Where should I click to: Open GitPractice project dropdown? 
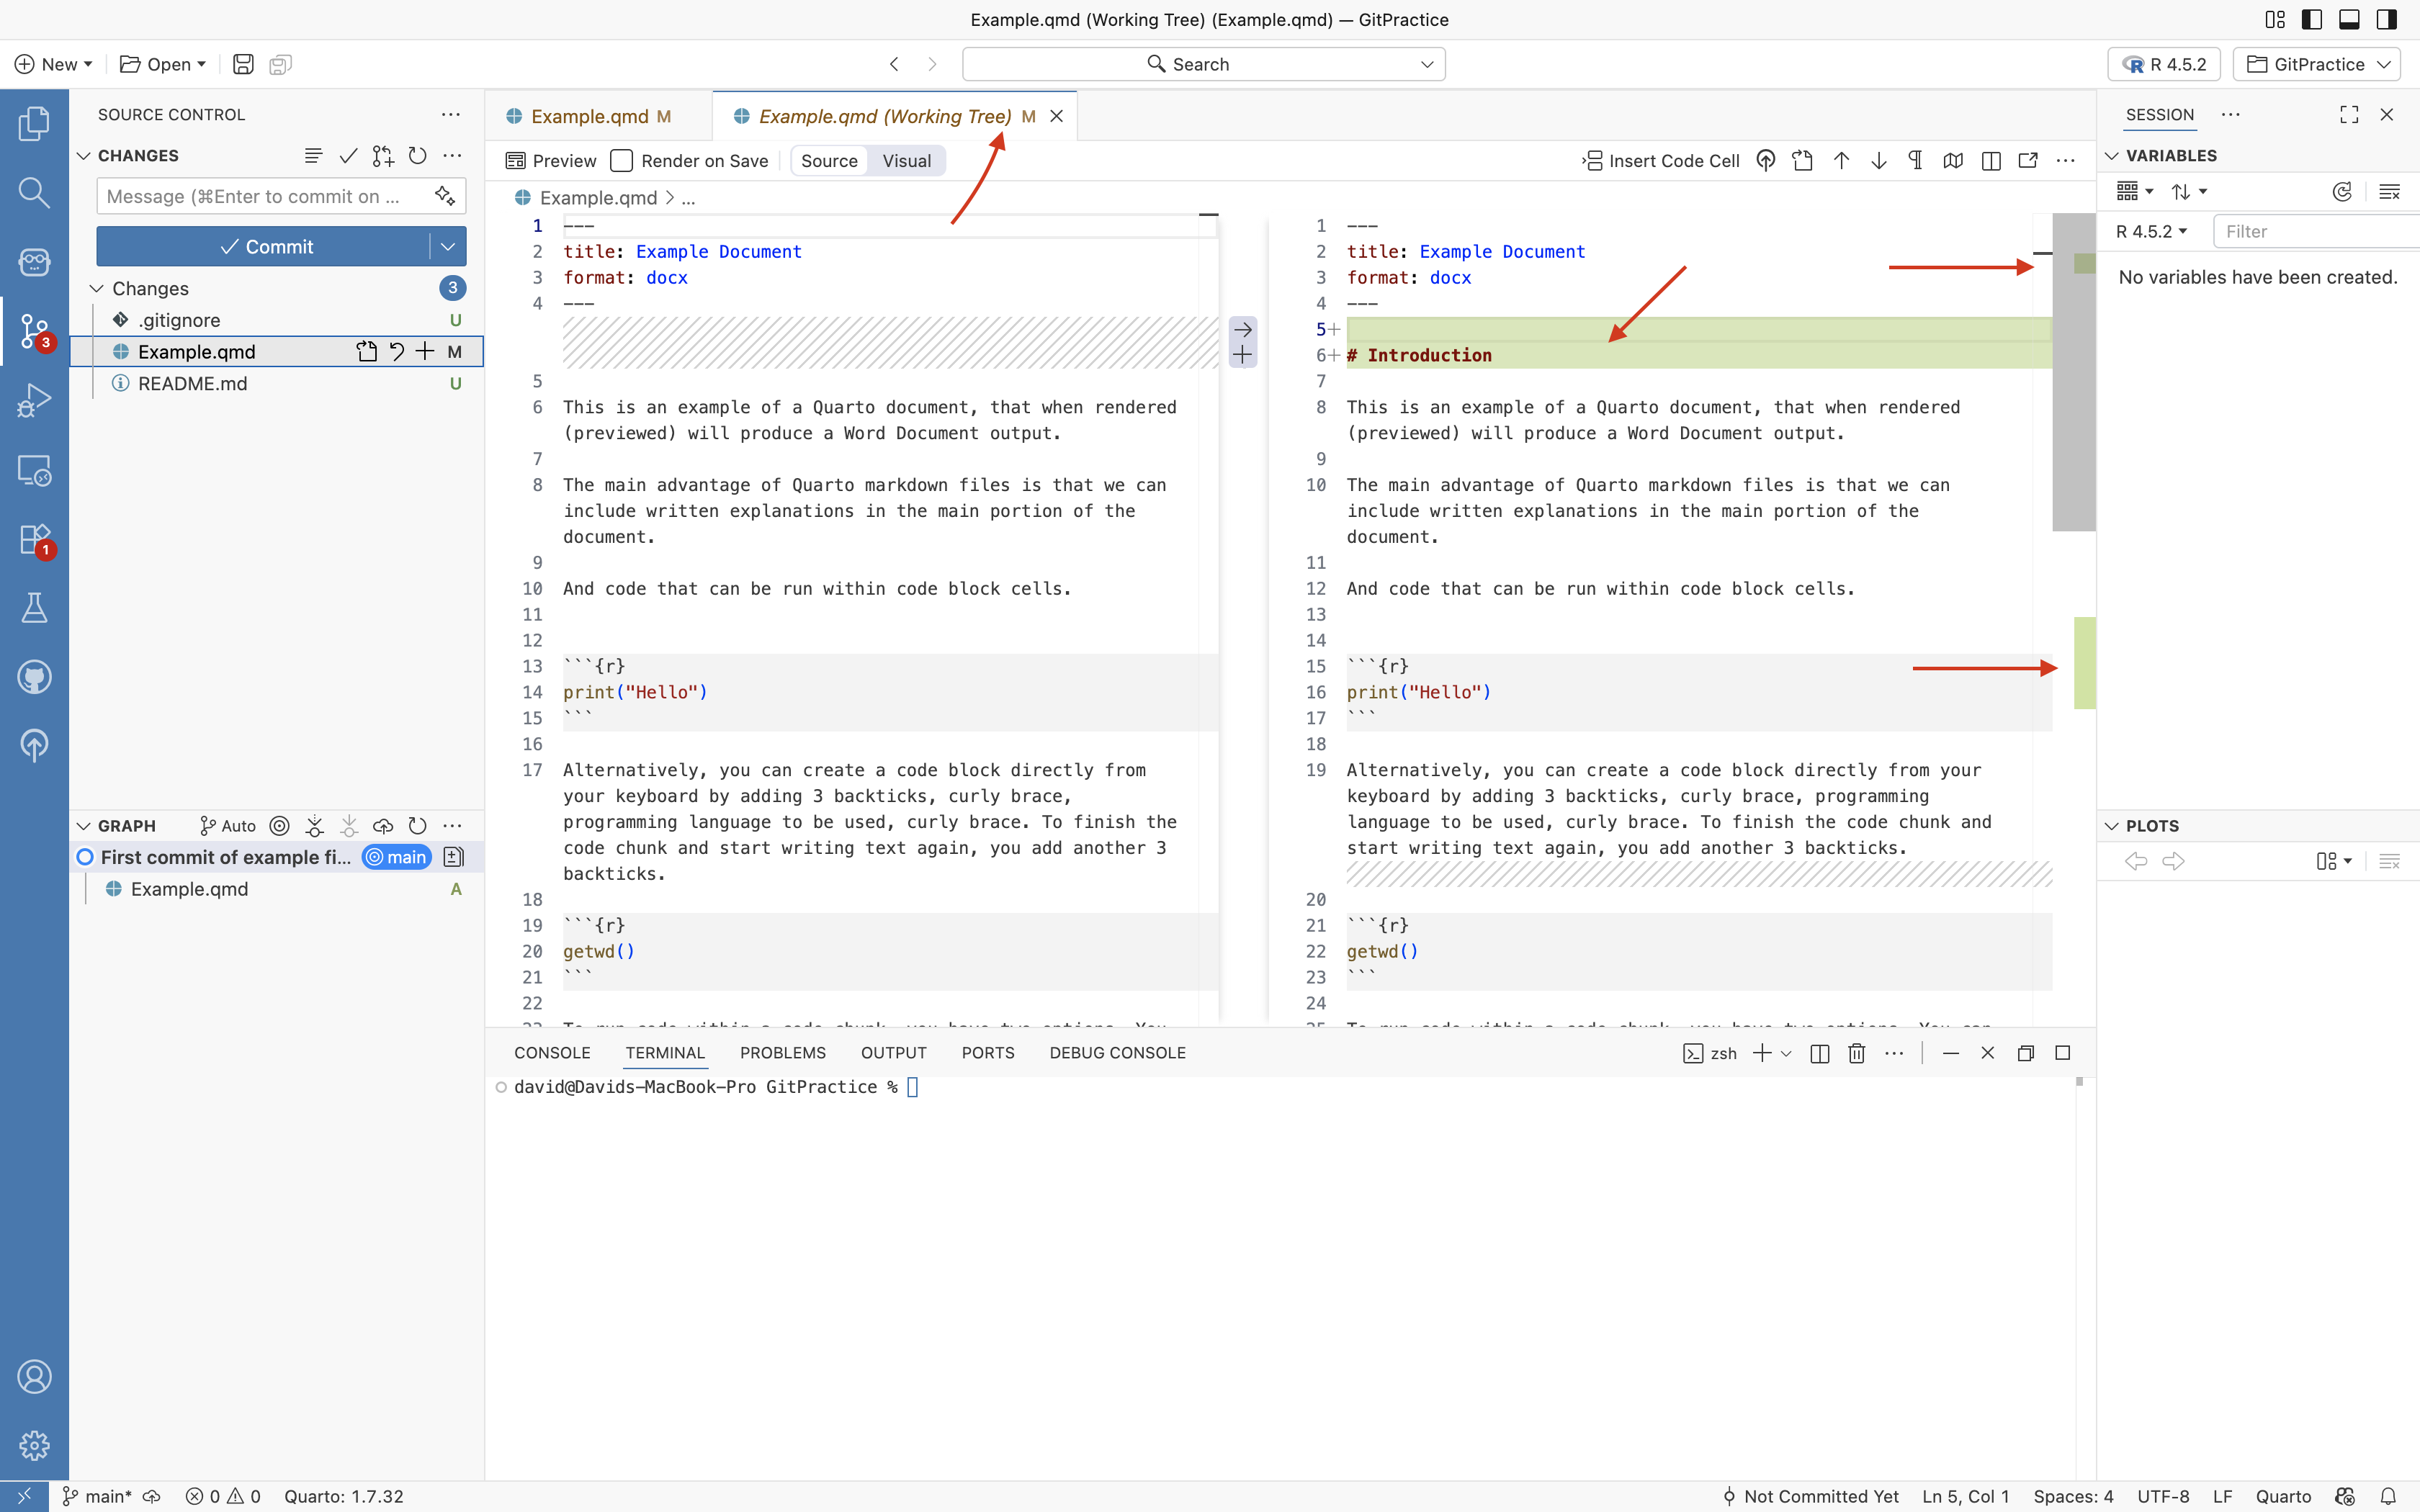pyautogui.click(x=2317, y=64)
